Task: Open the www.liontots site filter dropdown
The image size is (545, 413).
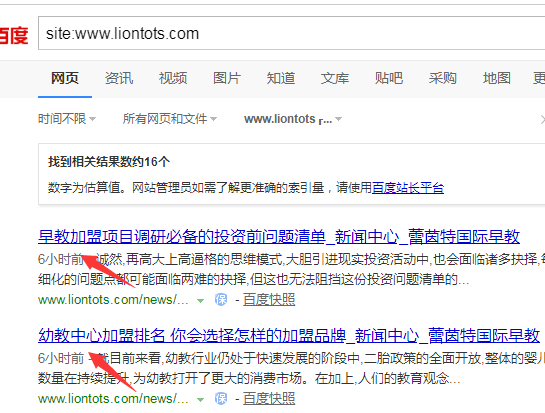Action: pyautogui.click(x=293, y=119)
